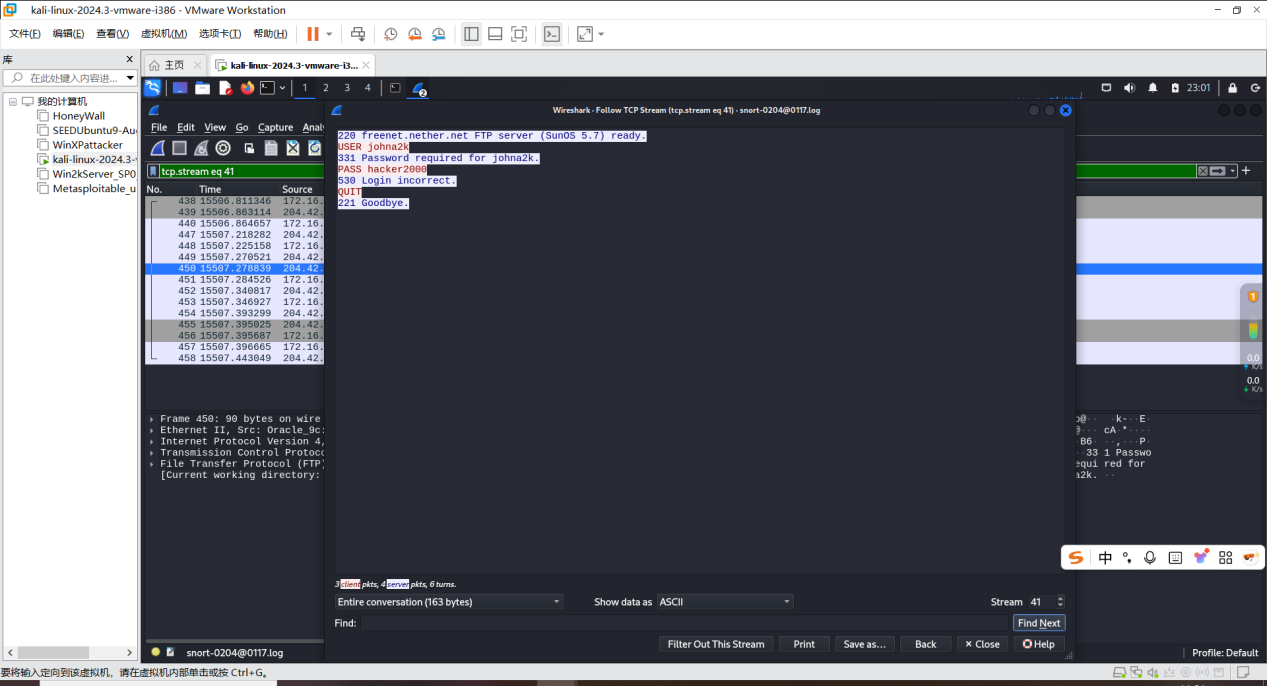This screenshot has height=686, width=1267.
Task: Toggle VMware library sidebar view
Action: [471, 34]
